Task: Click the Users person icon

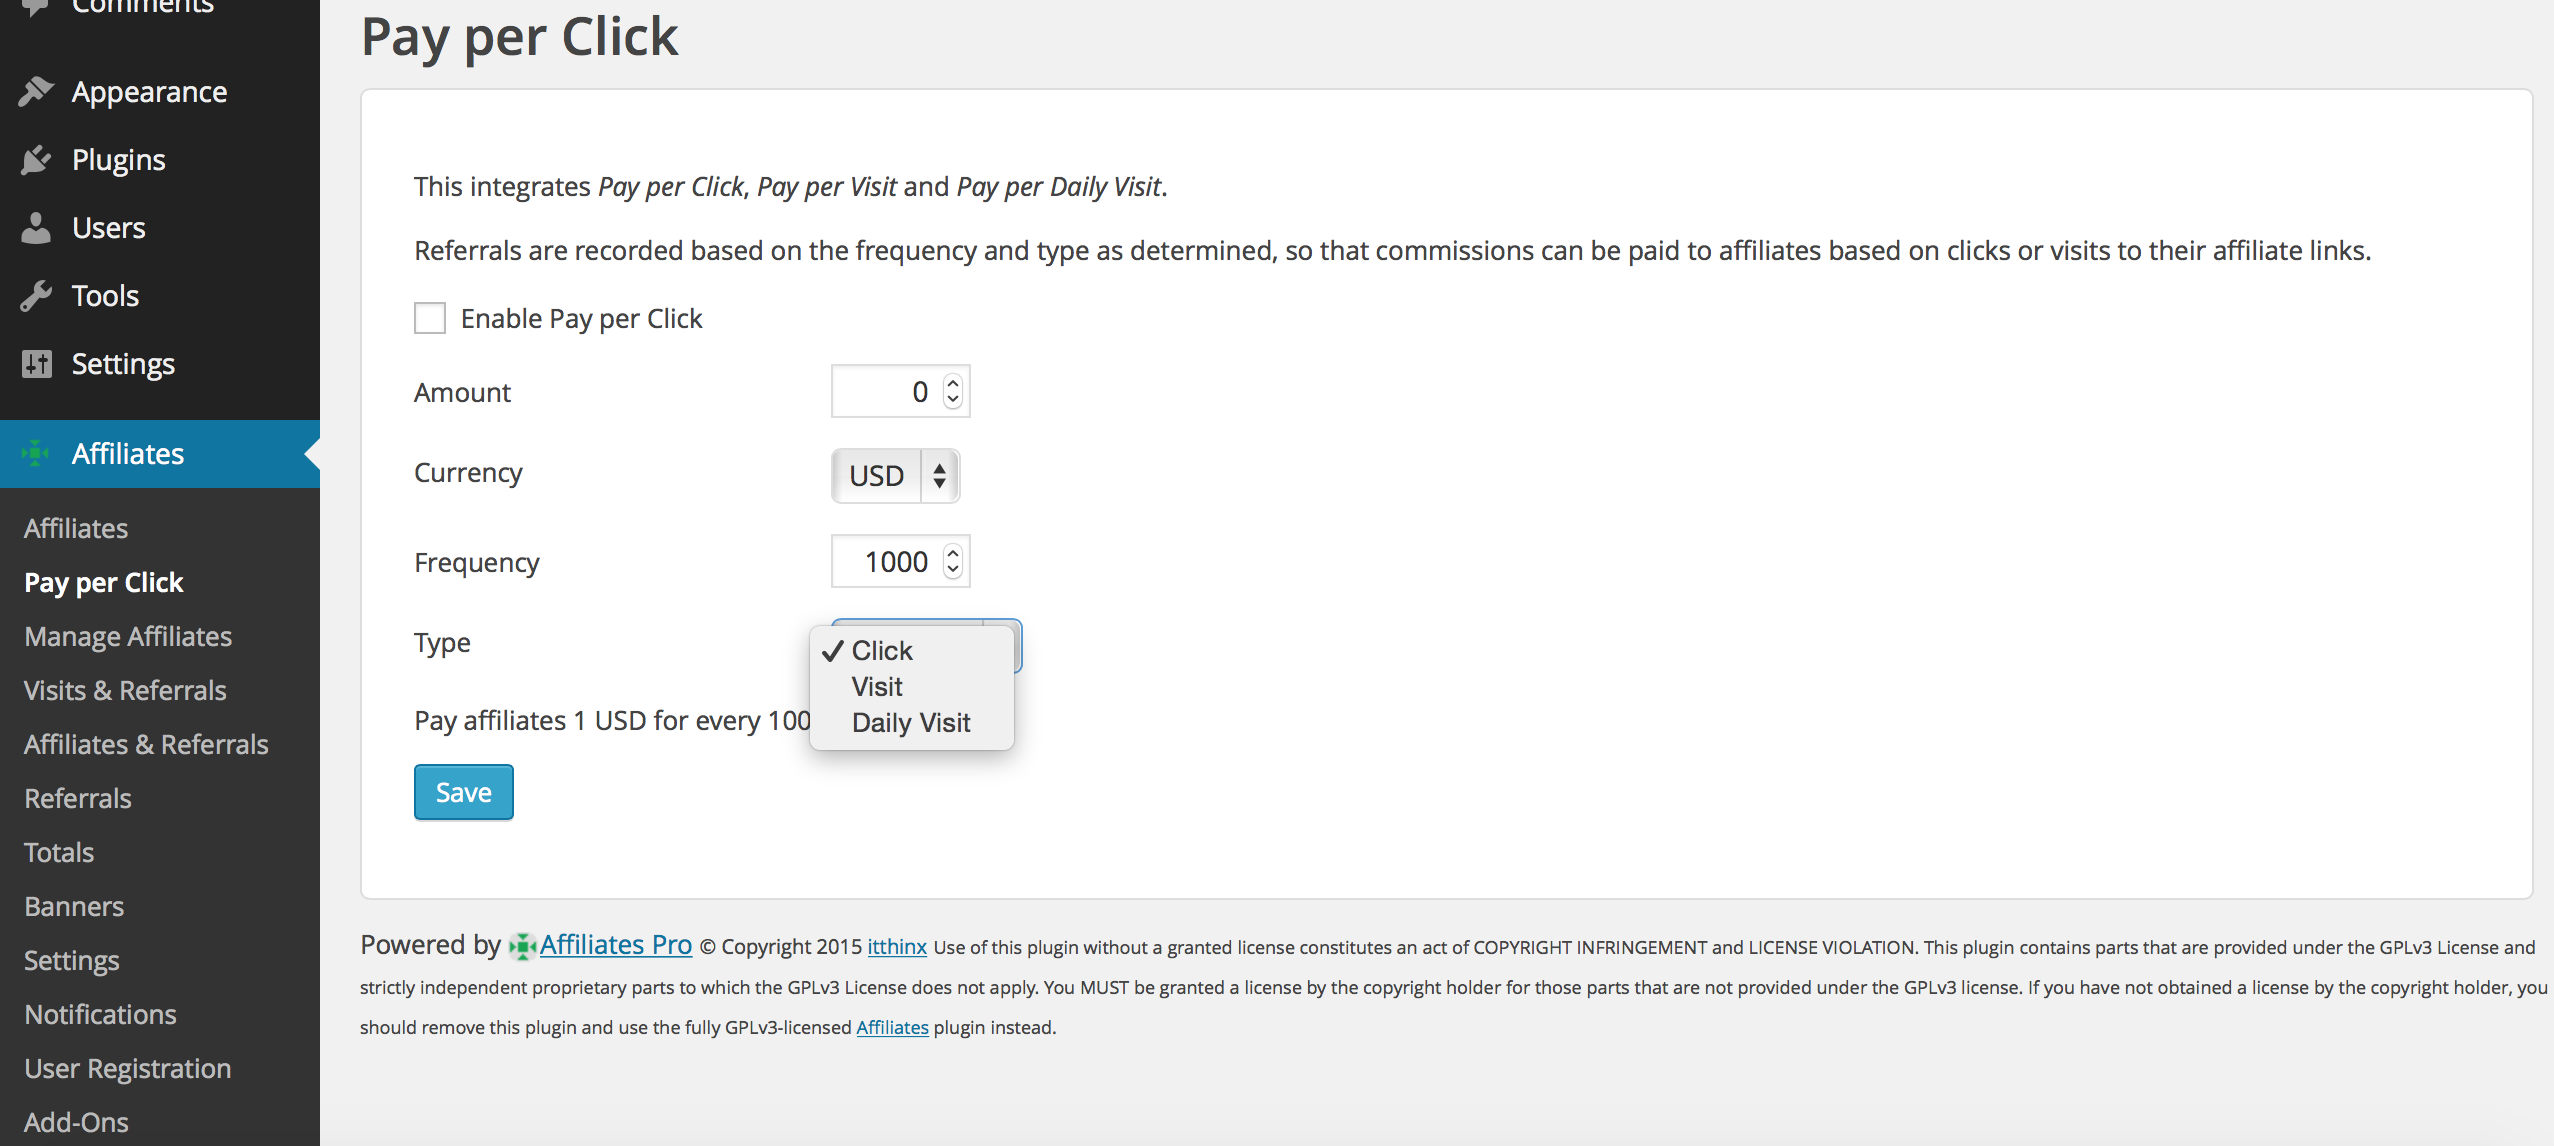Action: click(36, 227)
